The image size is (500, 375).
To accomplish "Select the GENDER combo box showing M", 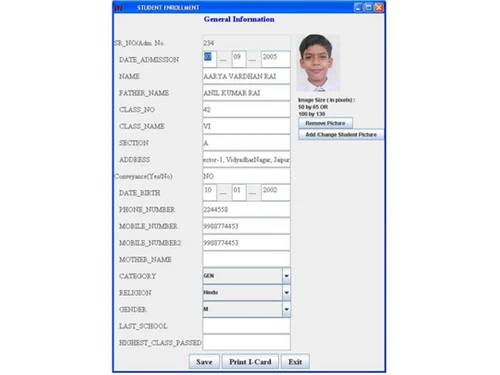I will [246, 309].
